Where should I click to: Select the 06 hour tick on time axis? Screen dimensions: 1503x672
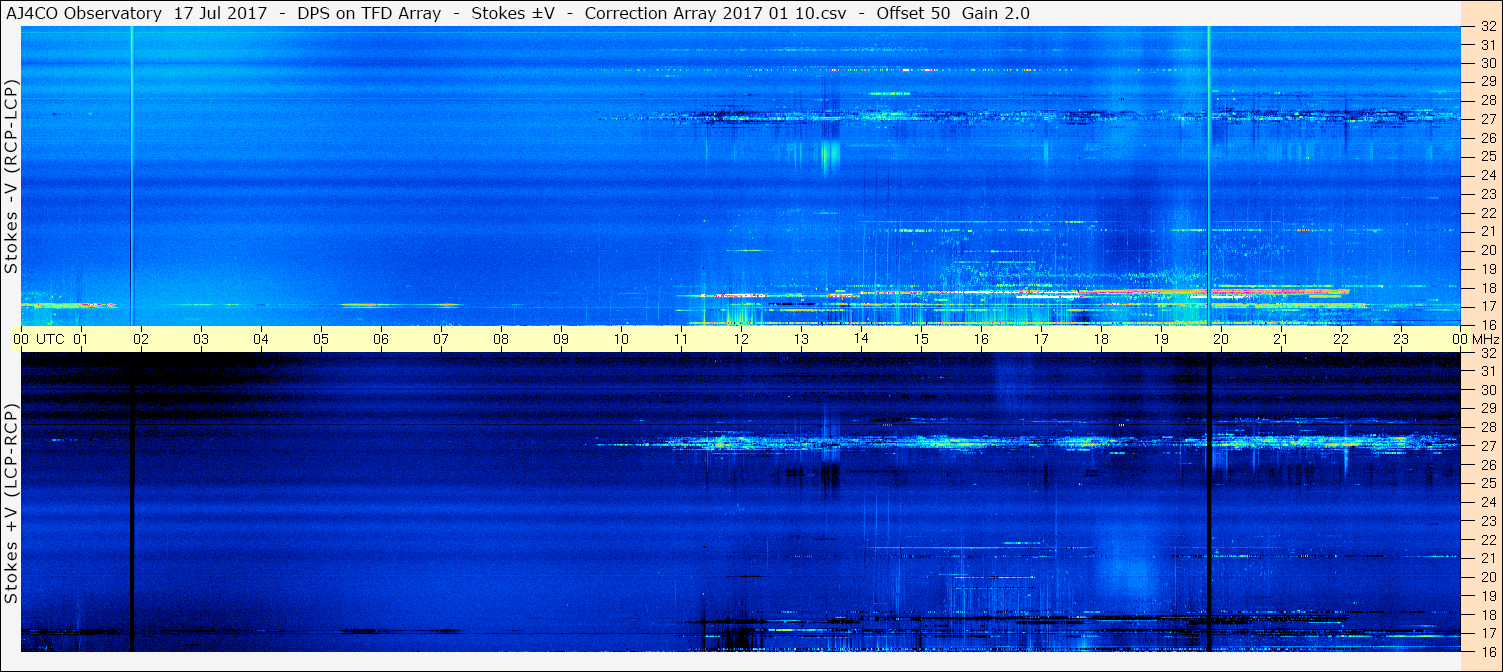pyautogui.click(x=381, y=339)
